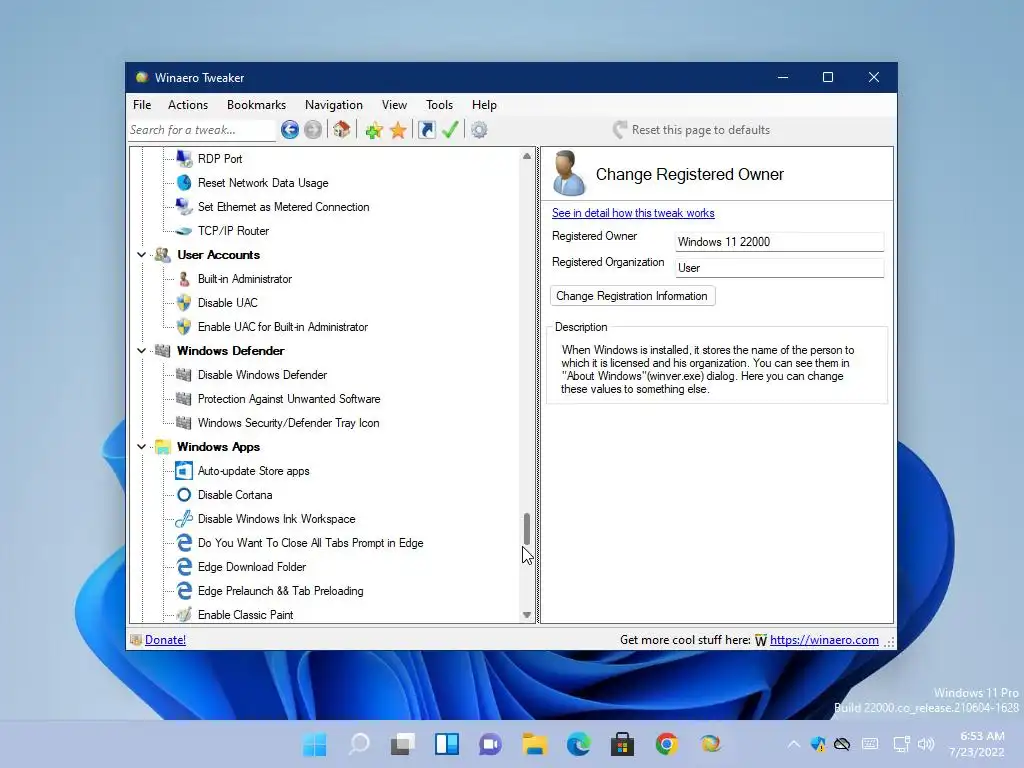Open settings gear icon in toolbar

coord(479,130)
